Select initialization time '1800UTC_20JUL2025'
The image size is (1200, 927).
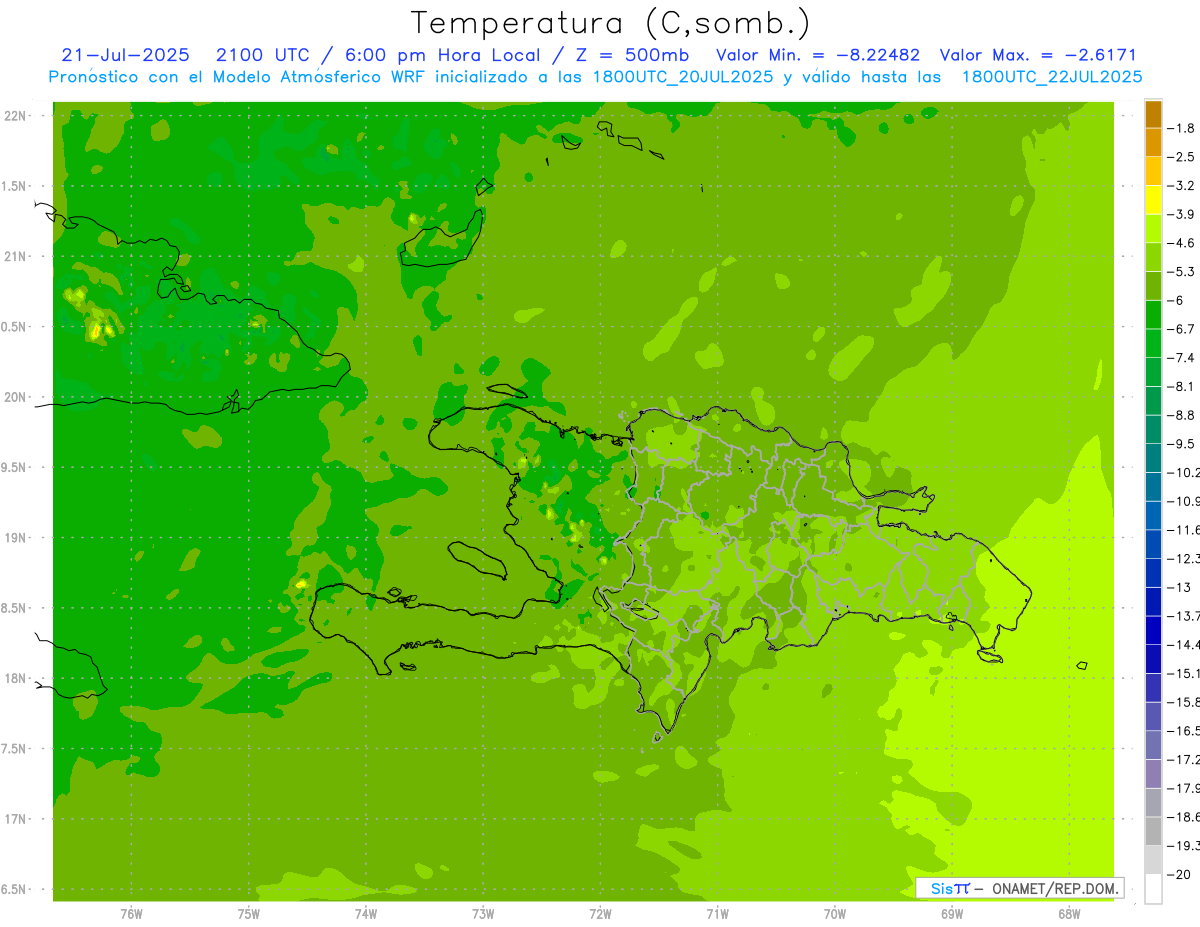pos(683,77)
